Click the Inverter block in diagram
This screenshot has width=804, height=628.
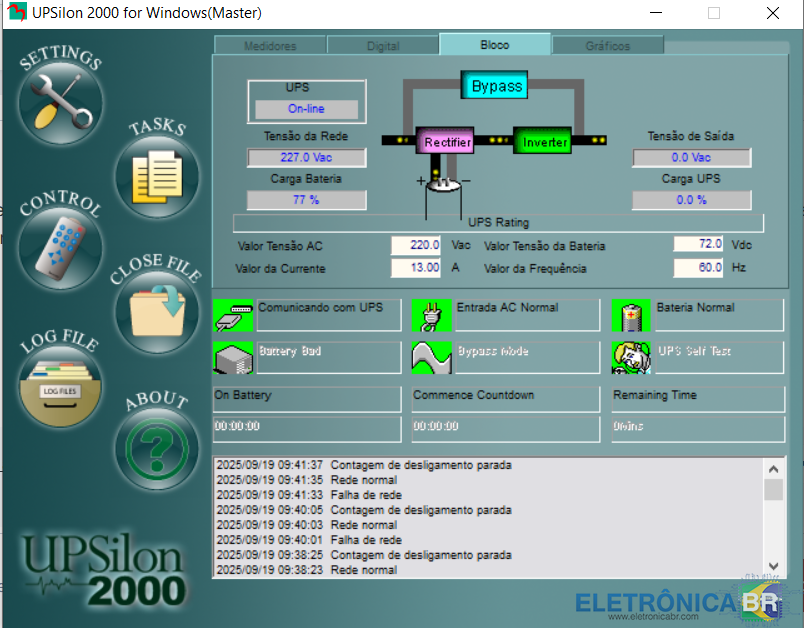(545, 142)
